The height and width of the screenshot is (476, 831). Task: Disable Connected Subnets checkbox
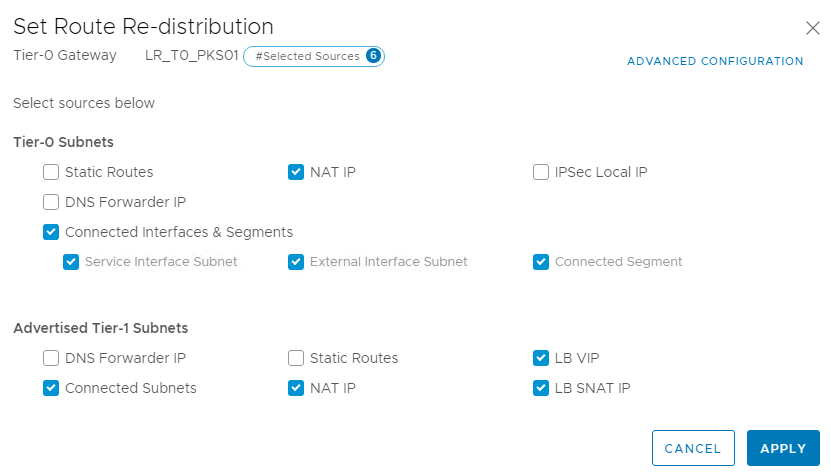[51, 388]
